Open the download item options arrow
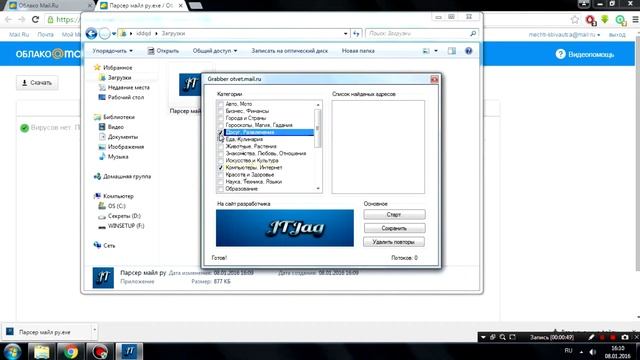 (x=94, y=330)
